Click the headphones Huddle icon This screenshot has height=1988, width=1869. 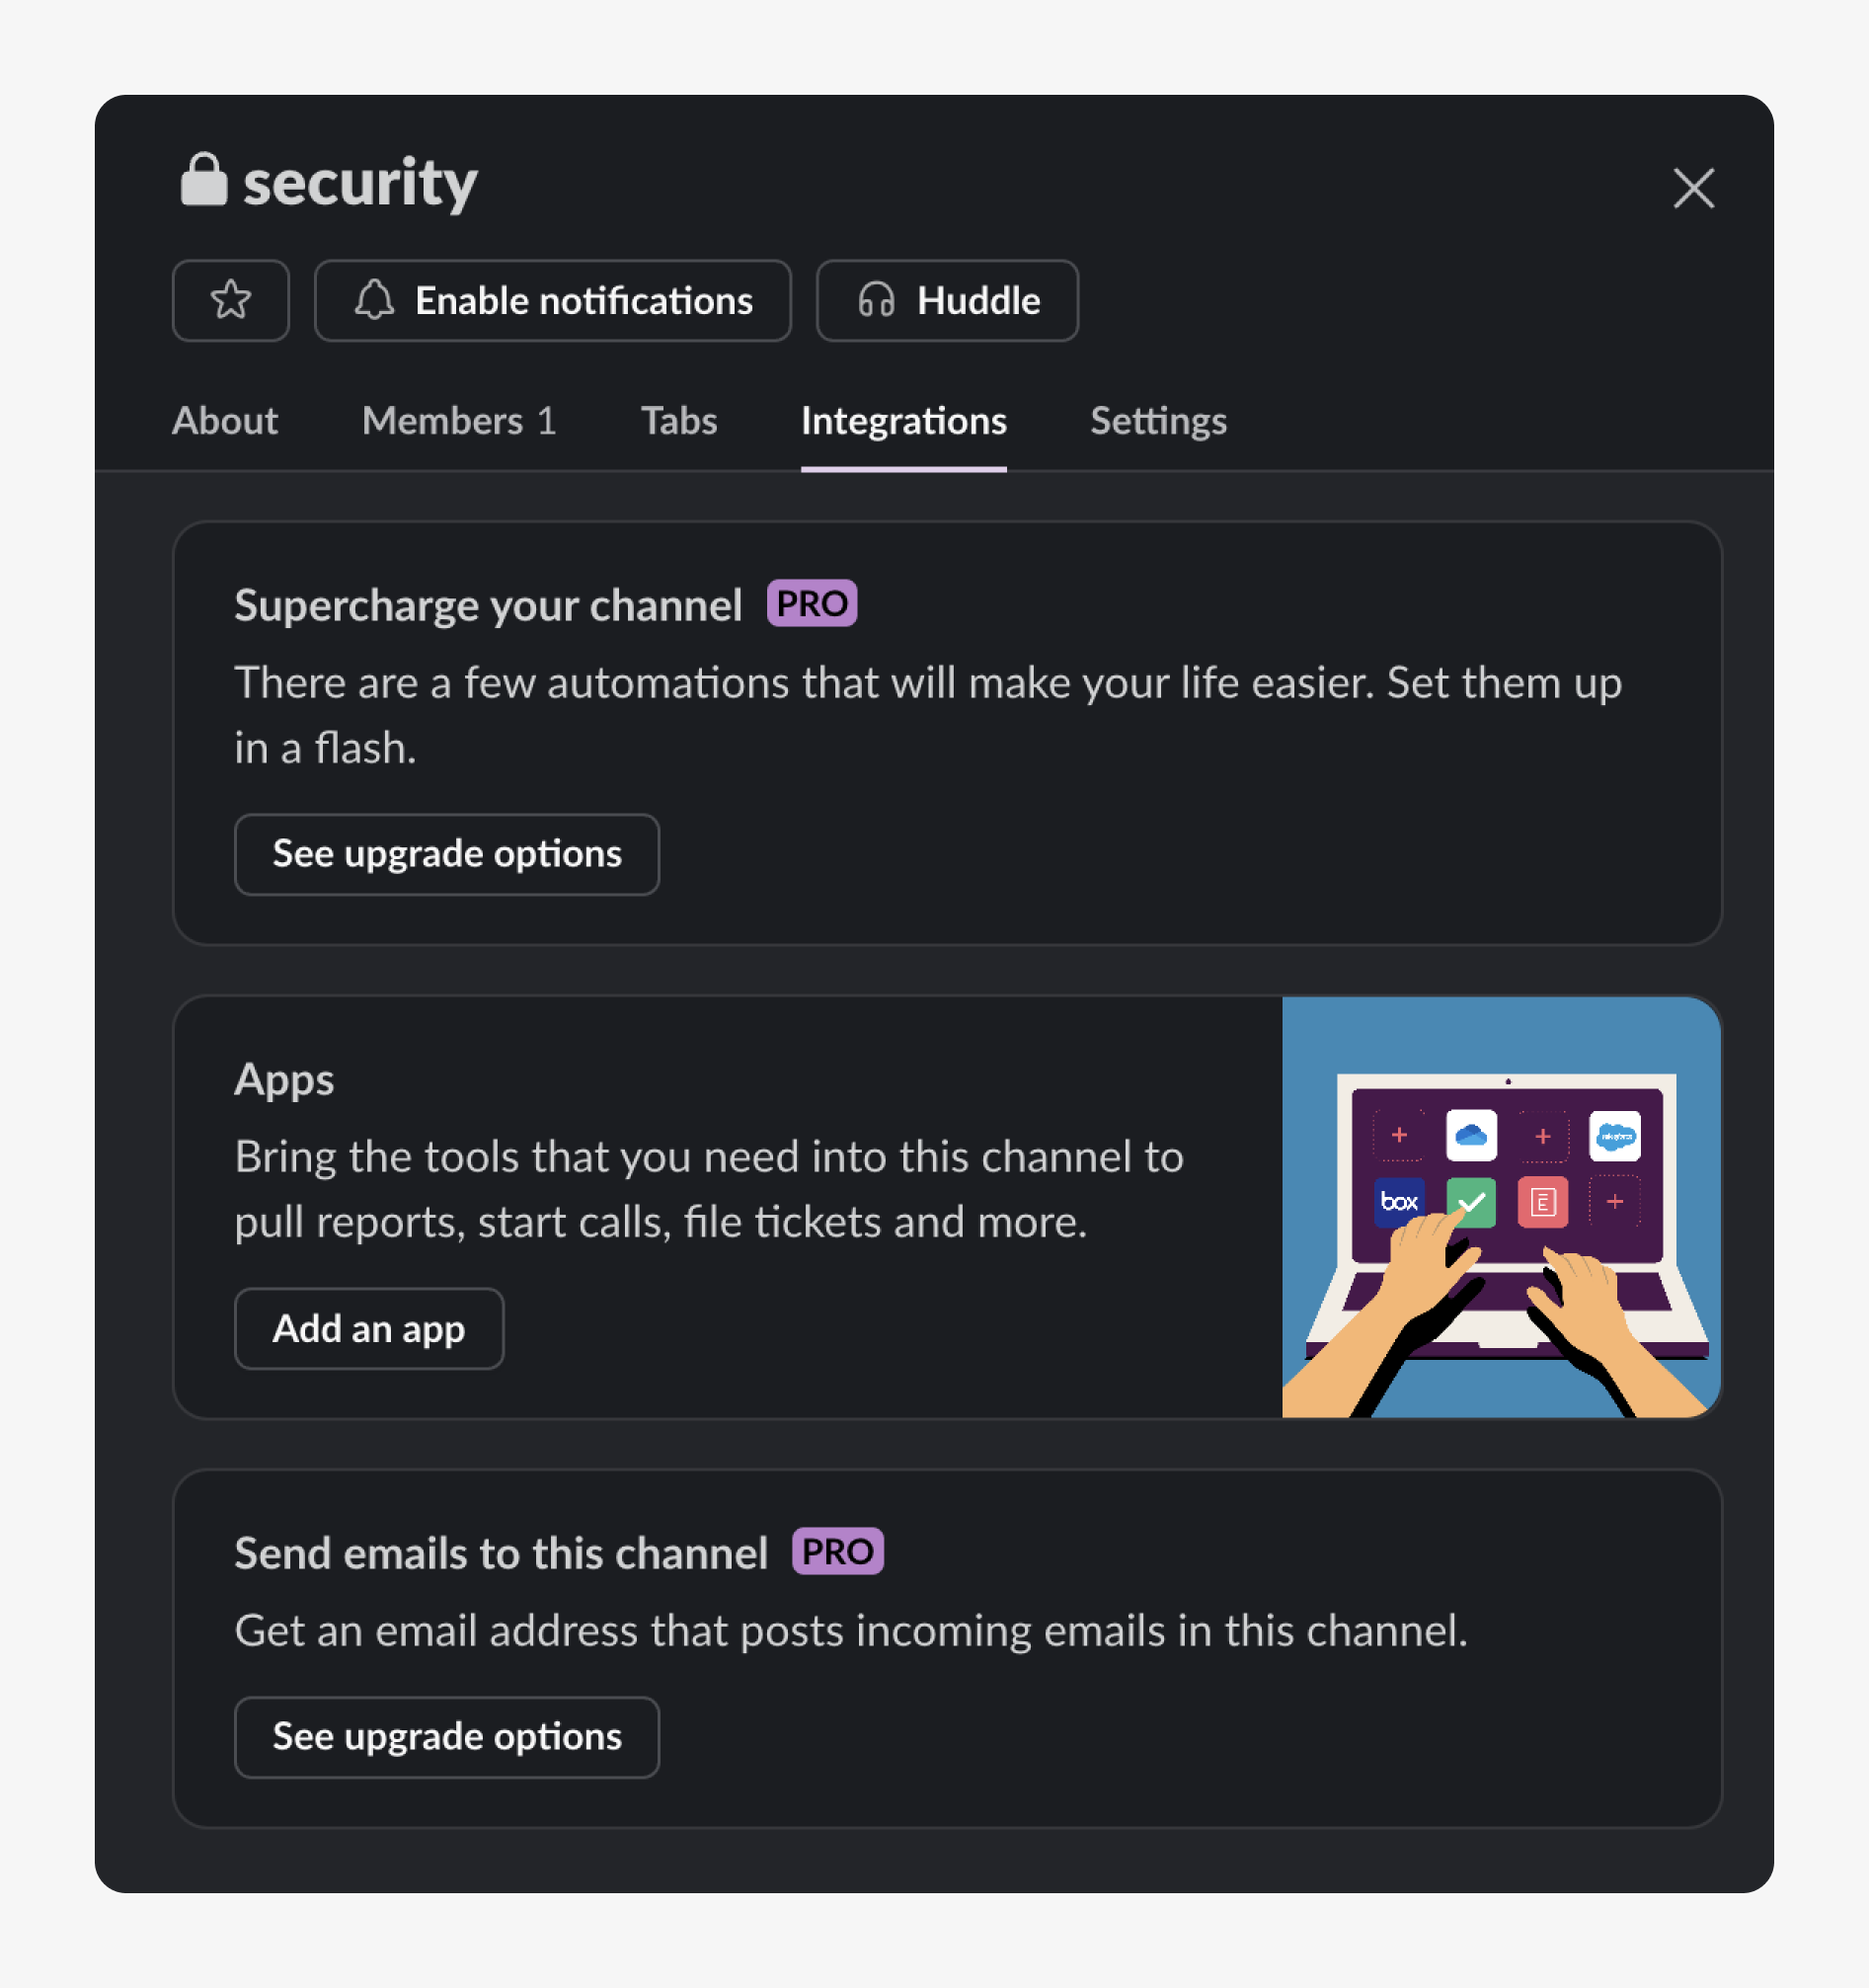(x=876, y=300)
